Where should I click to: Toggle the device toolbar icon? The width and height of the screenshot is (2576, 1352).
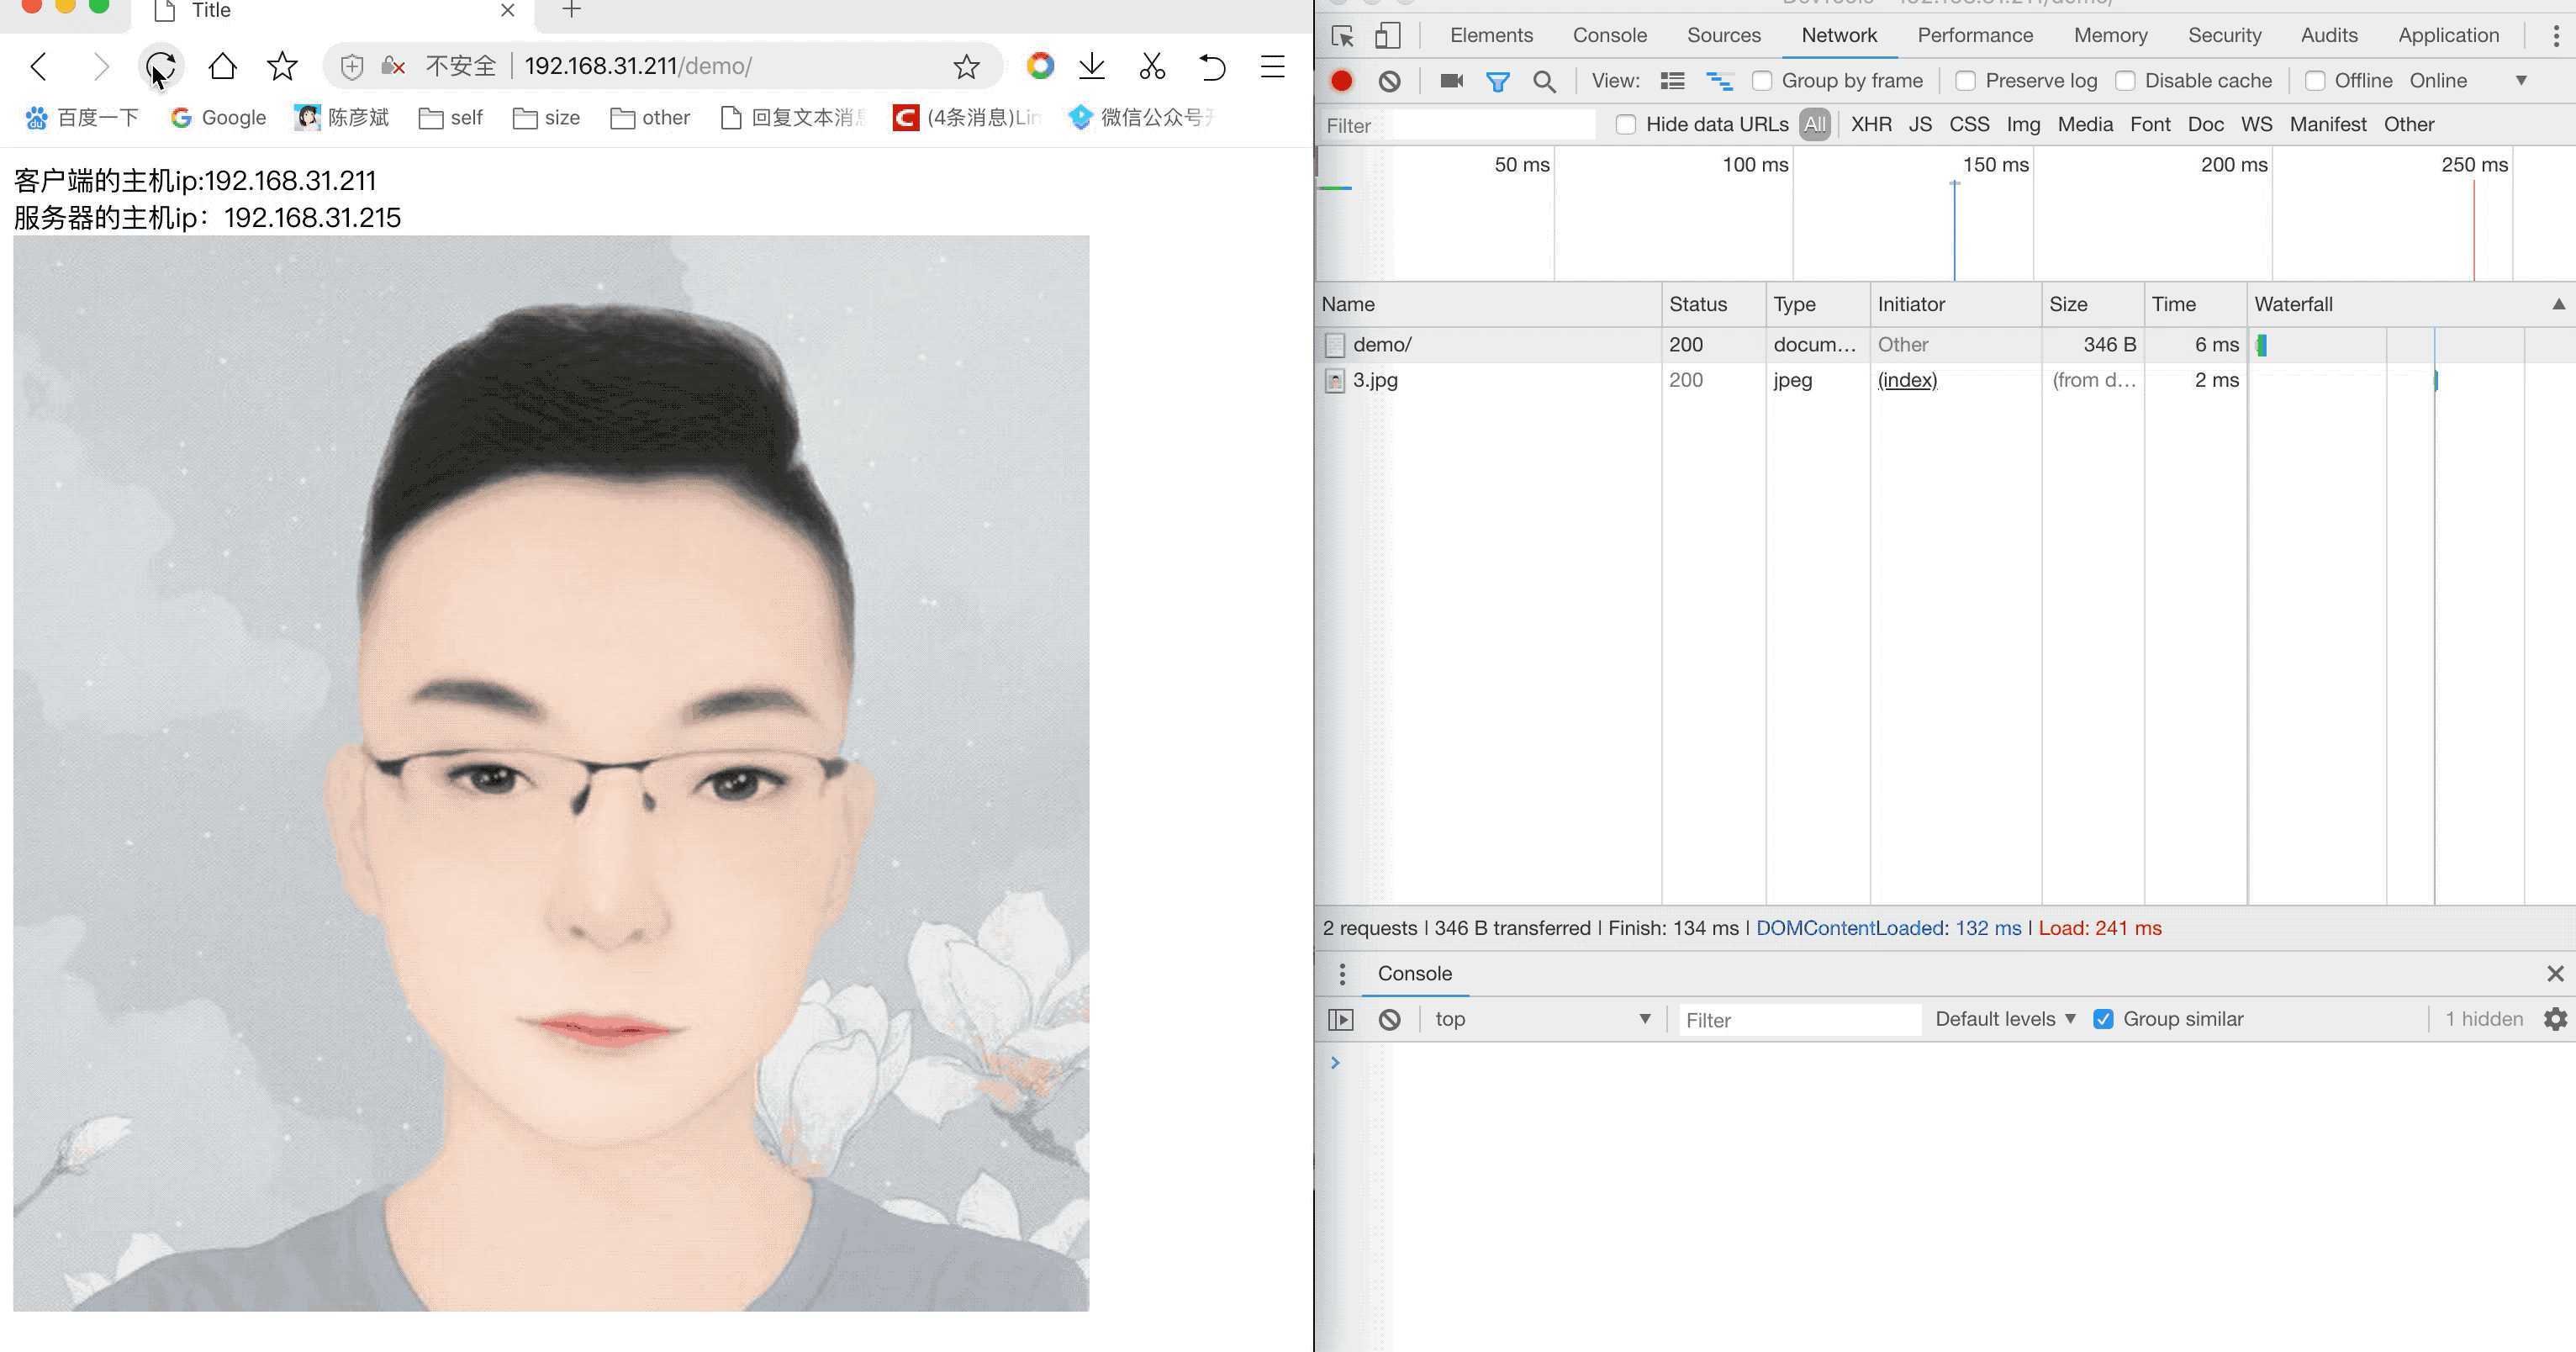coord(1387,36)
